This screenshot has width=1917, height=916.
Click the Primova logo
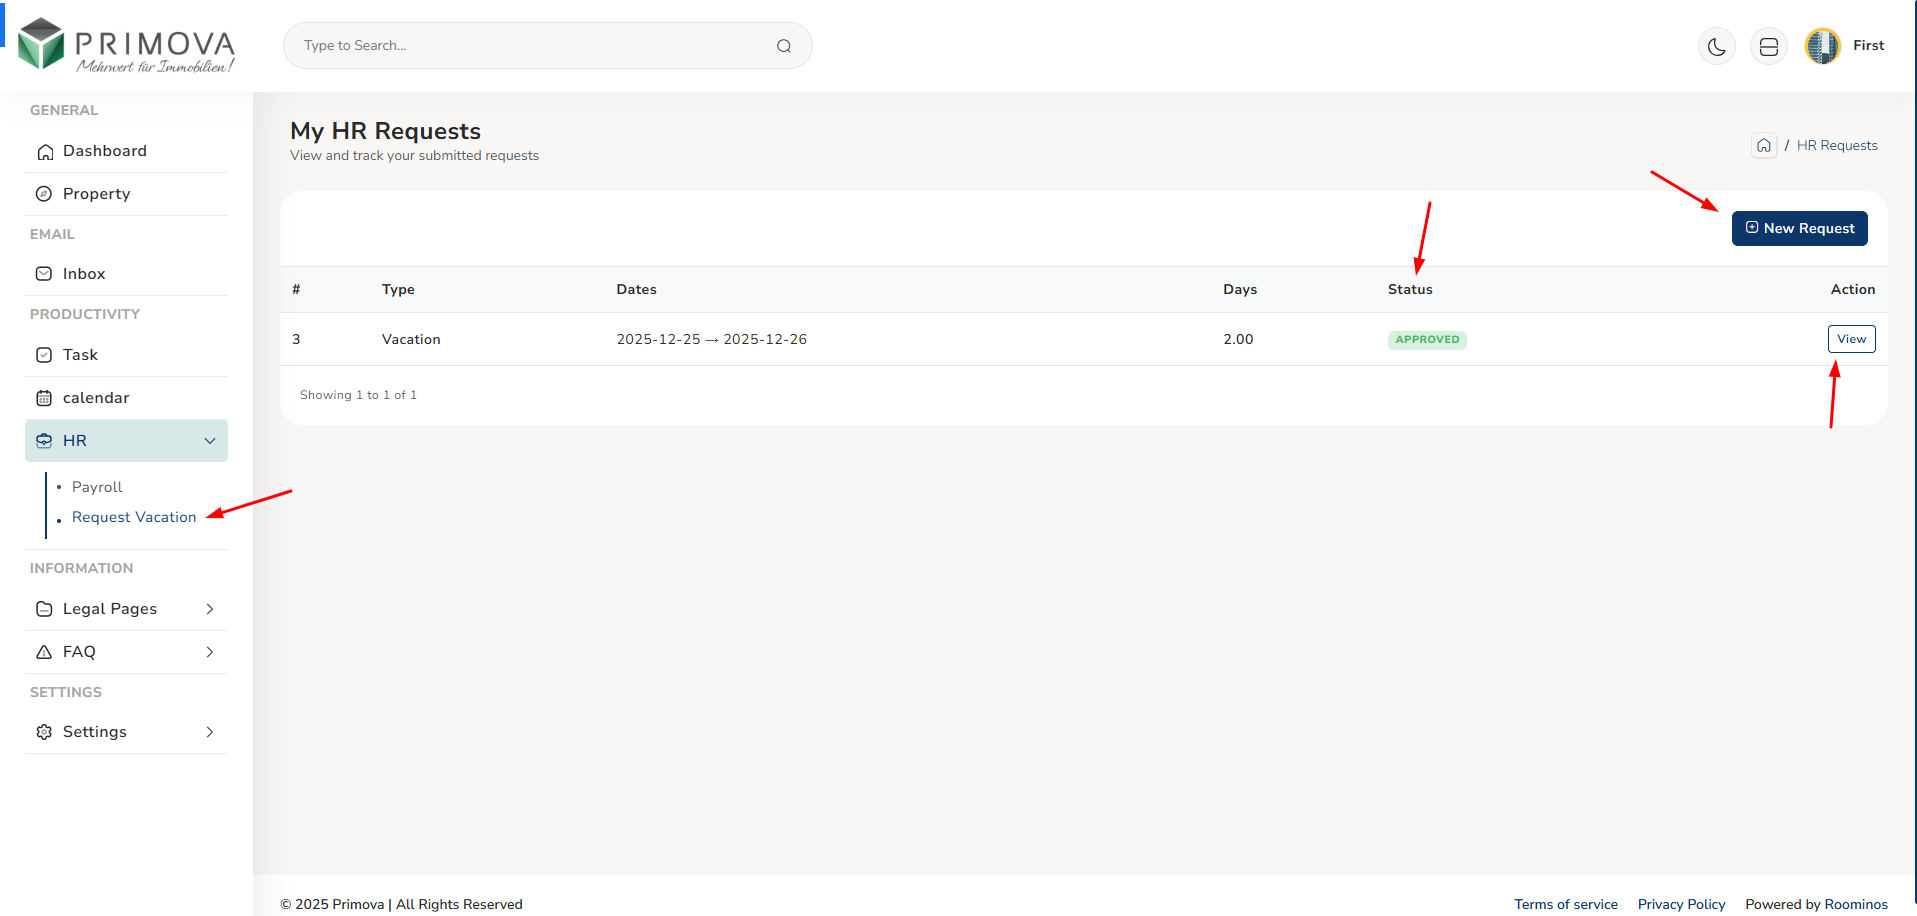click(126, 46)
